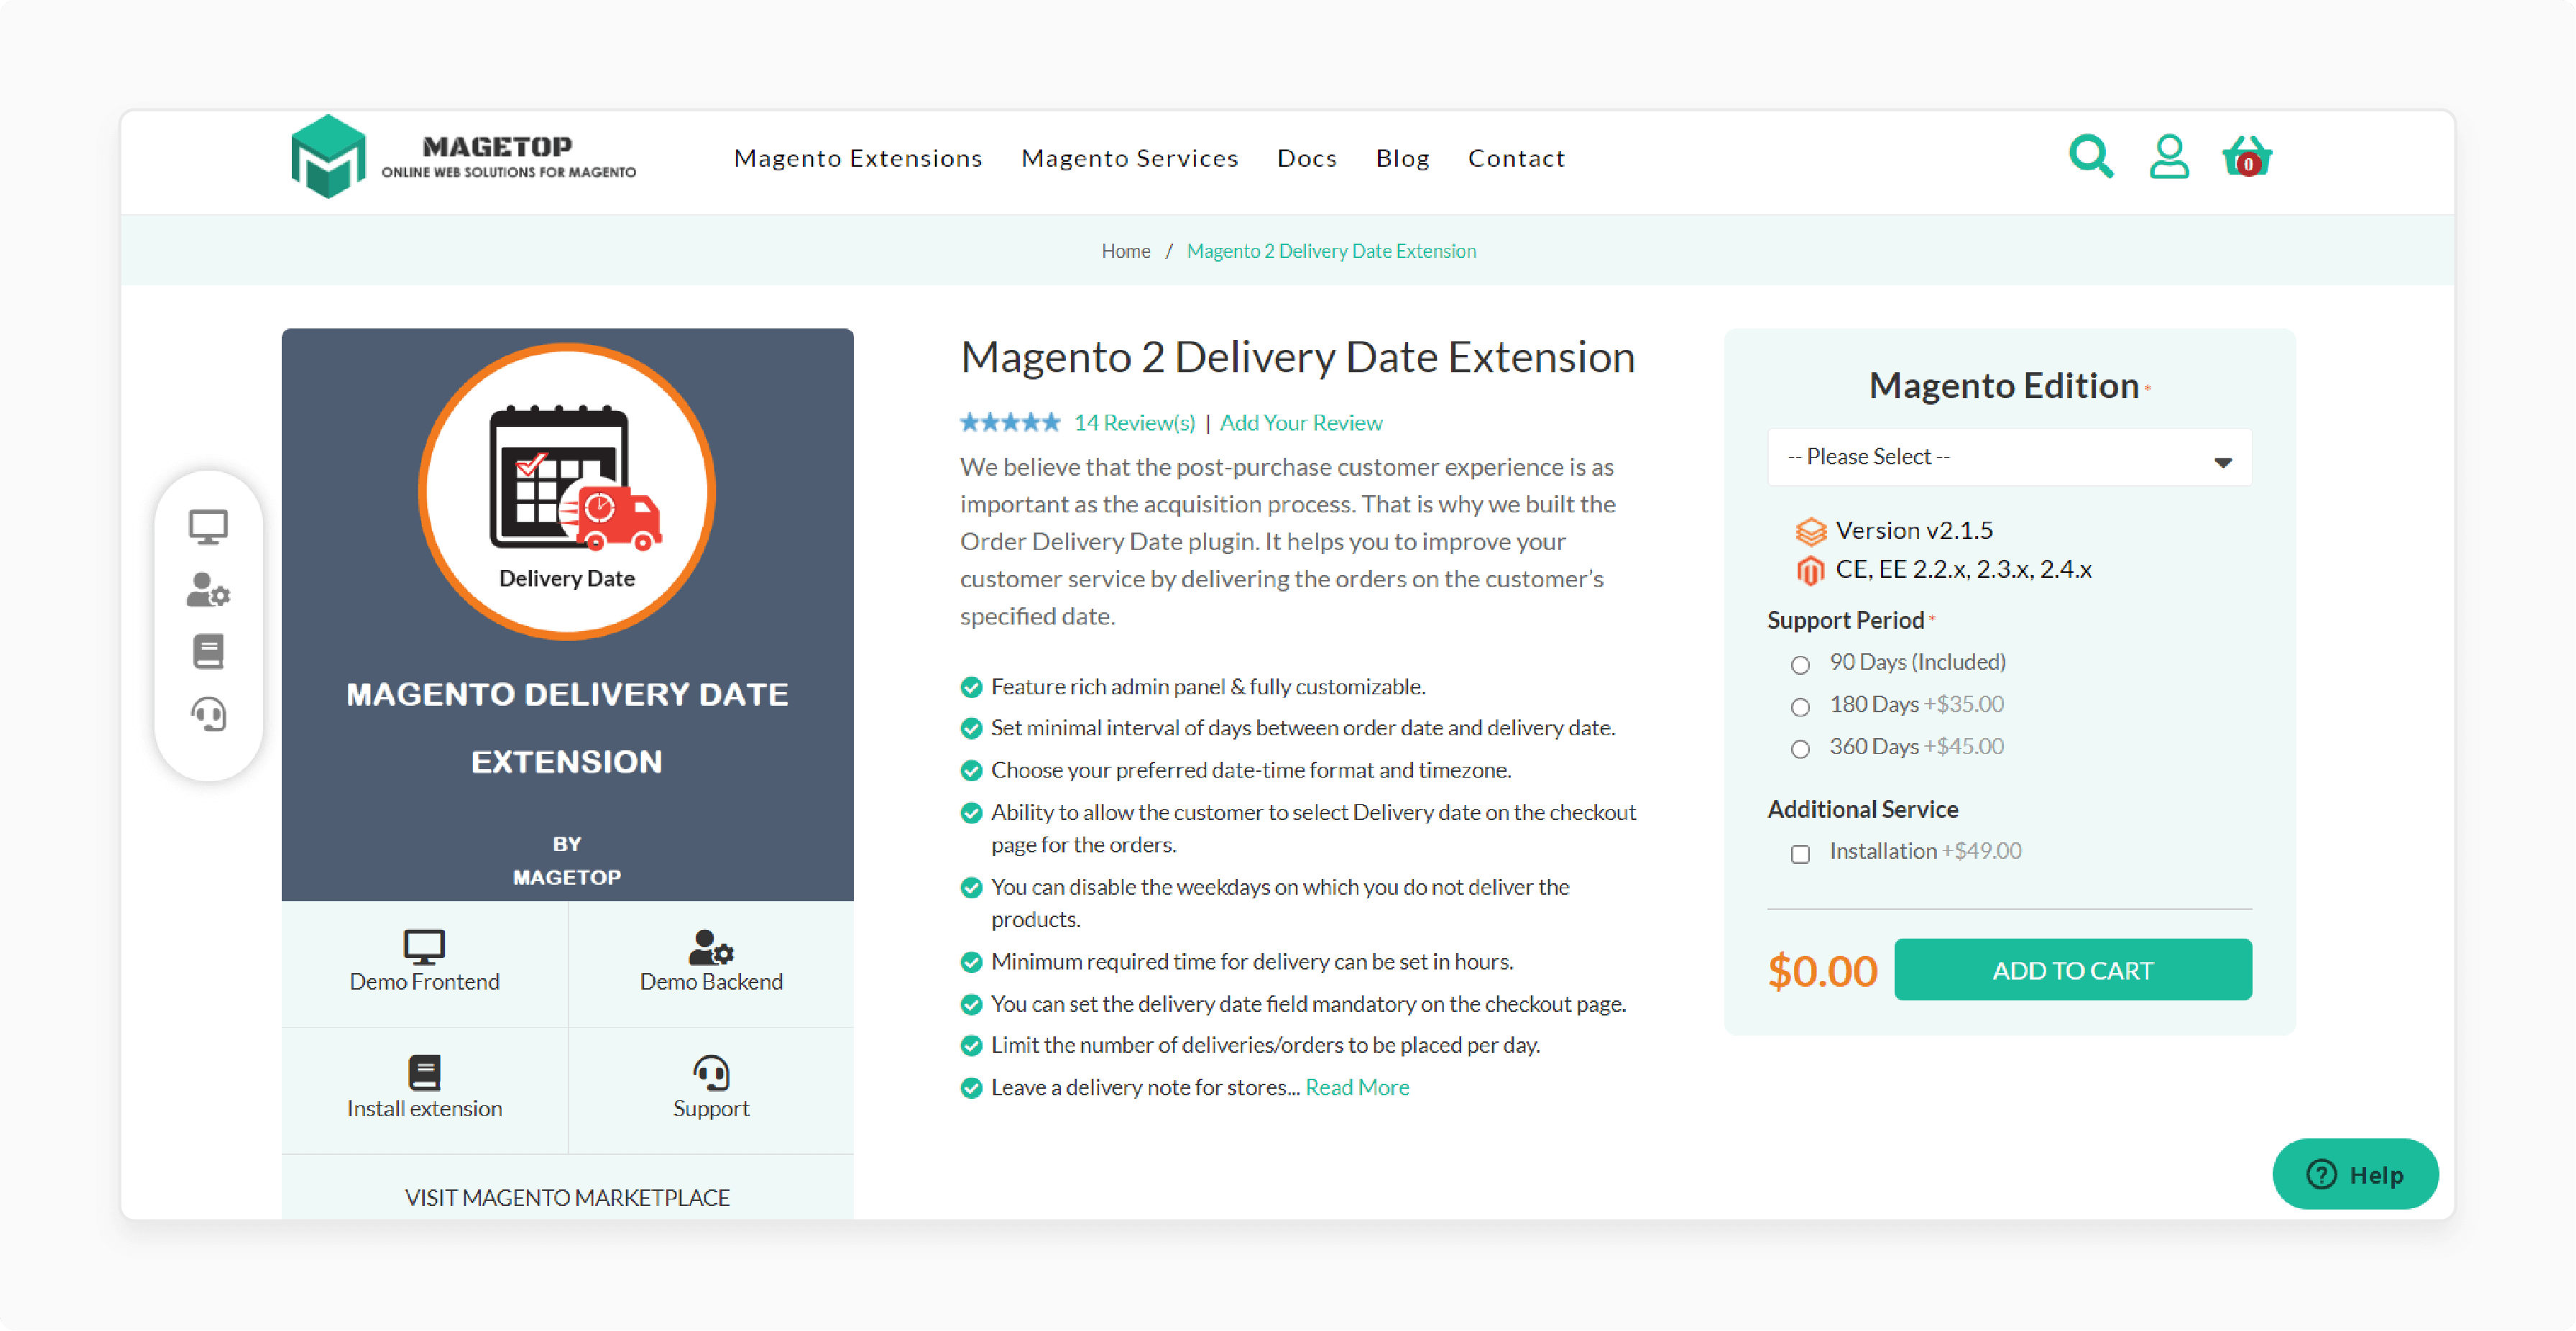
Task: Enable the Installation +$49.00 checkbox
Action: [x=1800, y=853]
